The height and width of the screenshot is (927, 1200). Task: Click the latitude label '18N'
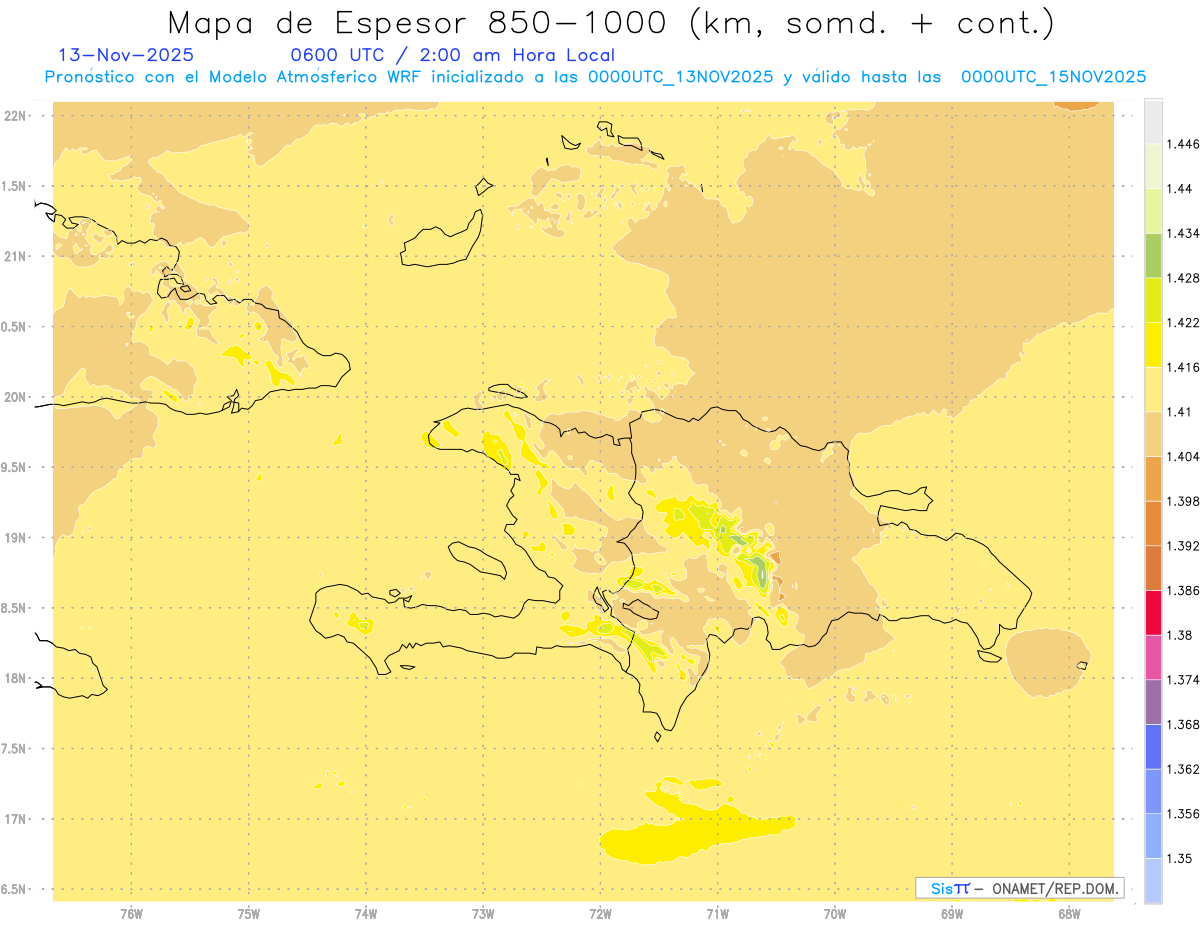(x=15, y=678)
